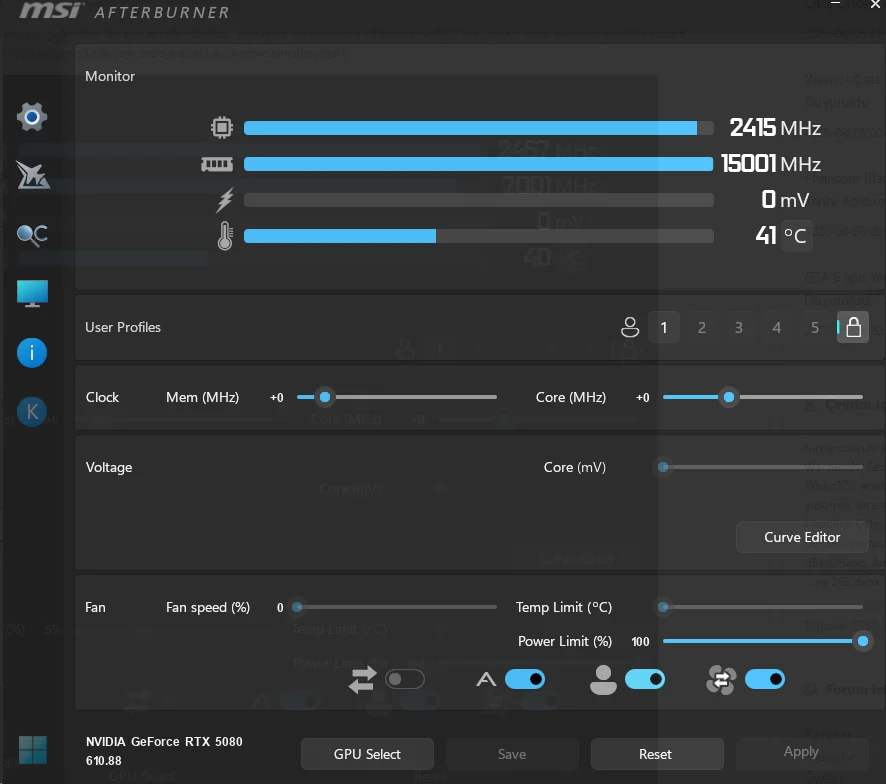Image resolution: width=886 pixels, height=784 pixels.
Task: Click the Power Limit slider handle
Action: (x=863, y=641)
